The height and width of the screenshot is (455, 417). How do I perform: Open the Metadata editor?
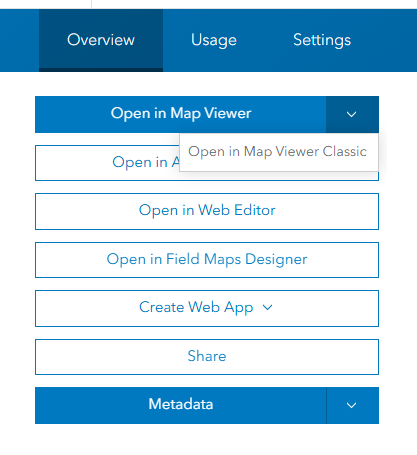coord(181,405)
